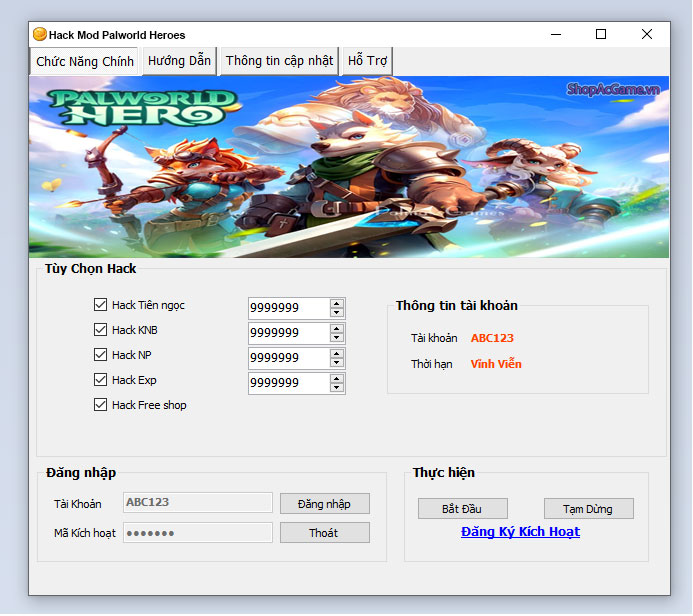Click the Palworld Hero banner image
The height and width of the screenshot is (616, 693).
pos(349,167)
